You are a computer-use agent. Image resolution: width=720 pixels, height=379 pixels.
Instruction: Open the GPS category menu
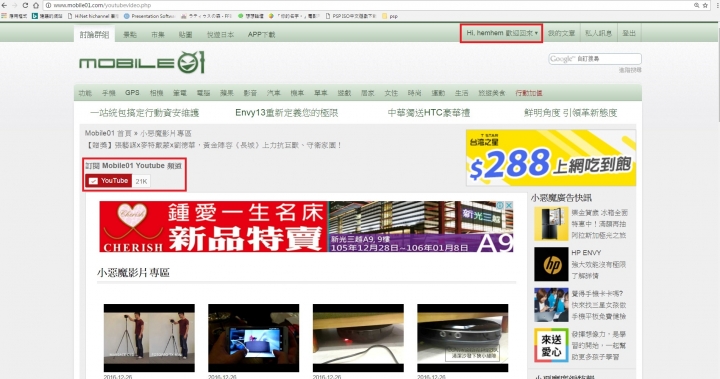(132, 93)
